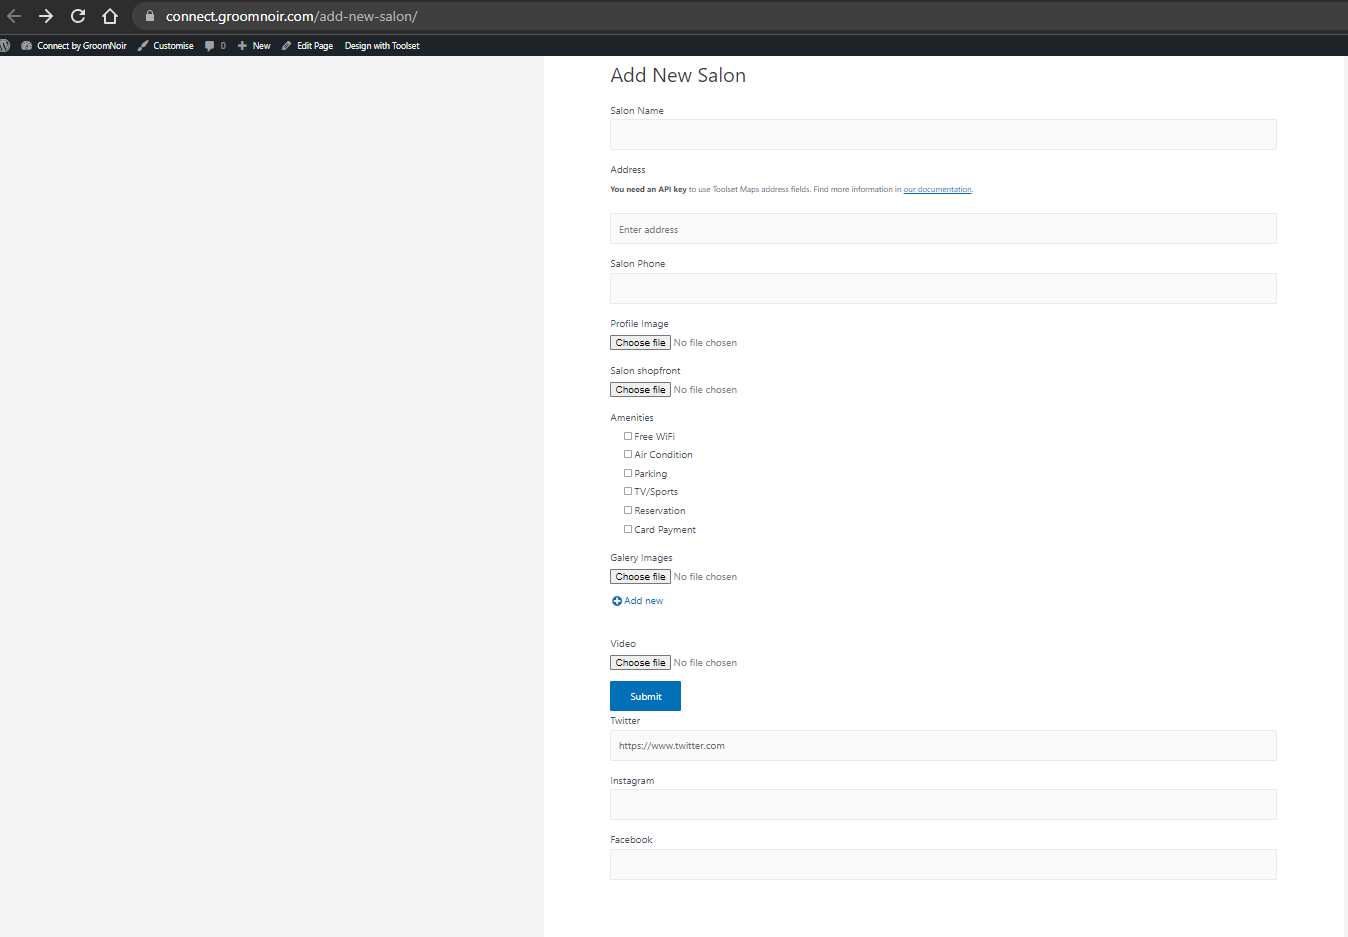Image resolution: width=1348 pixels, height=937 pixels.
Task: Tick the Air Condition checkbox
Action: coord(628,454)
